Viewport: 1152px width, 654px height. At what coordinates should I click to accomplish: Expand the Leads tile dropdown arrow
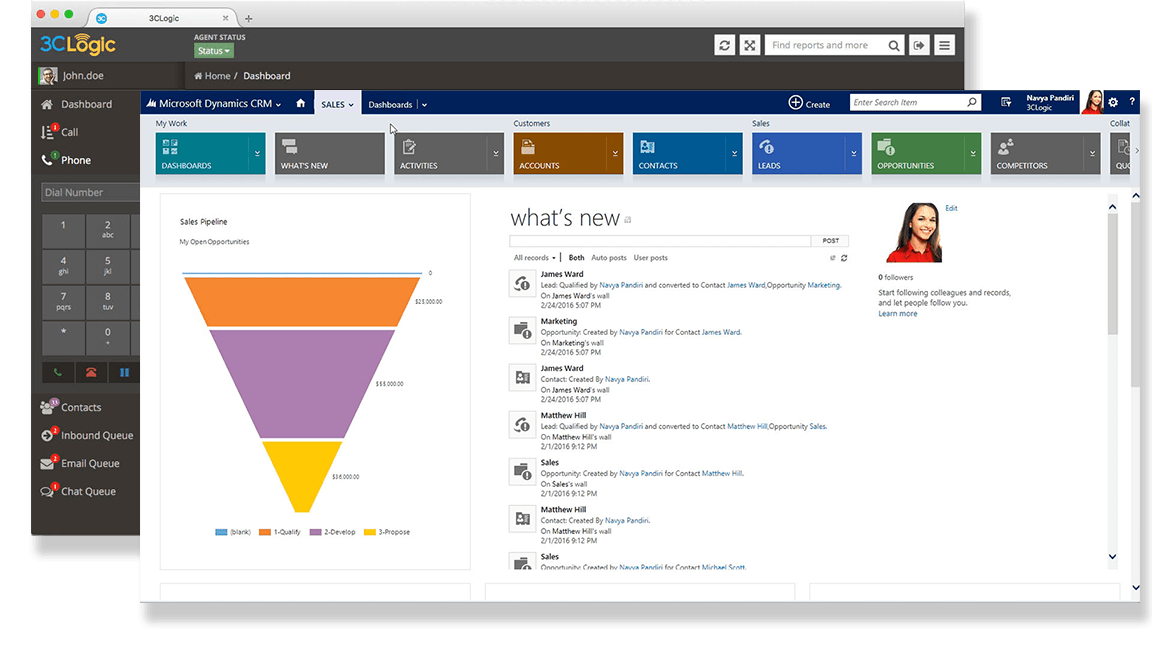pos(854,154)
